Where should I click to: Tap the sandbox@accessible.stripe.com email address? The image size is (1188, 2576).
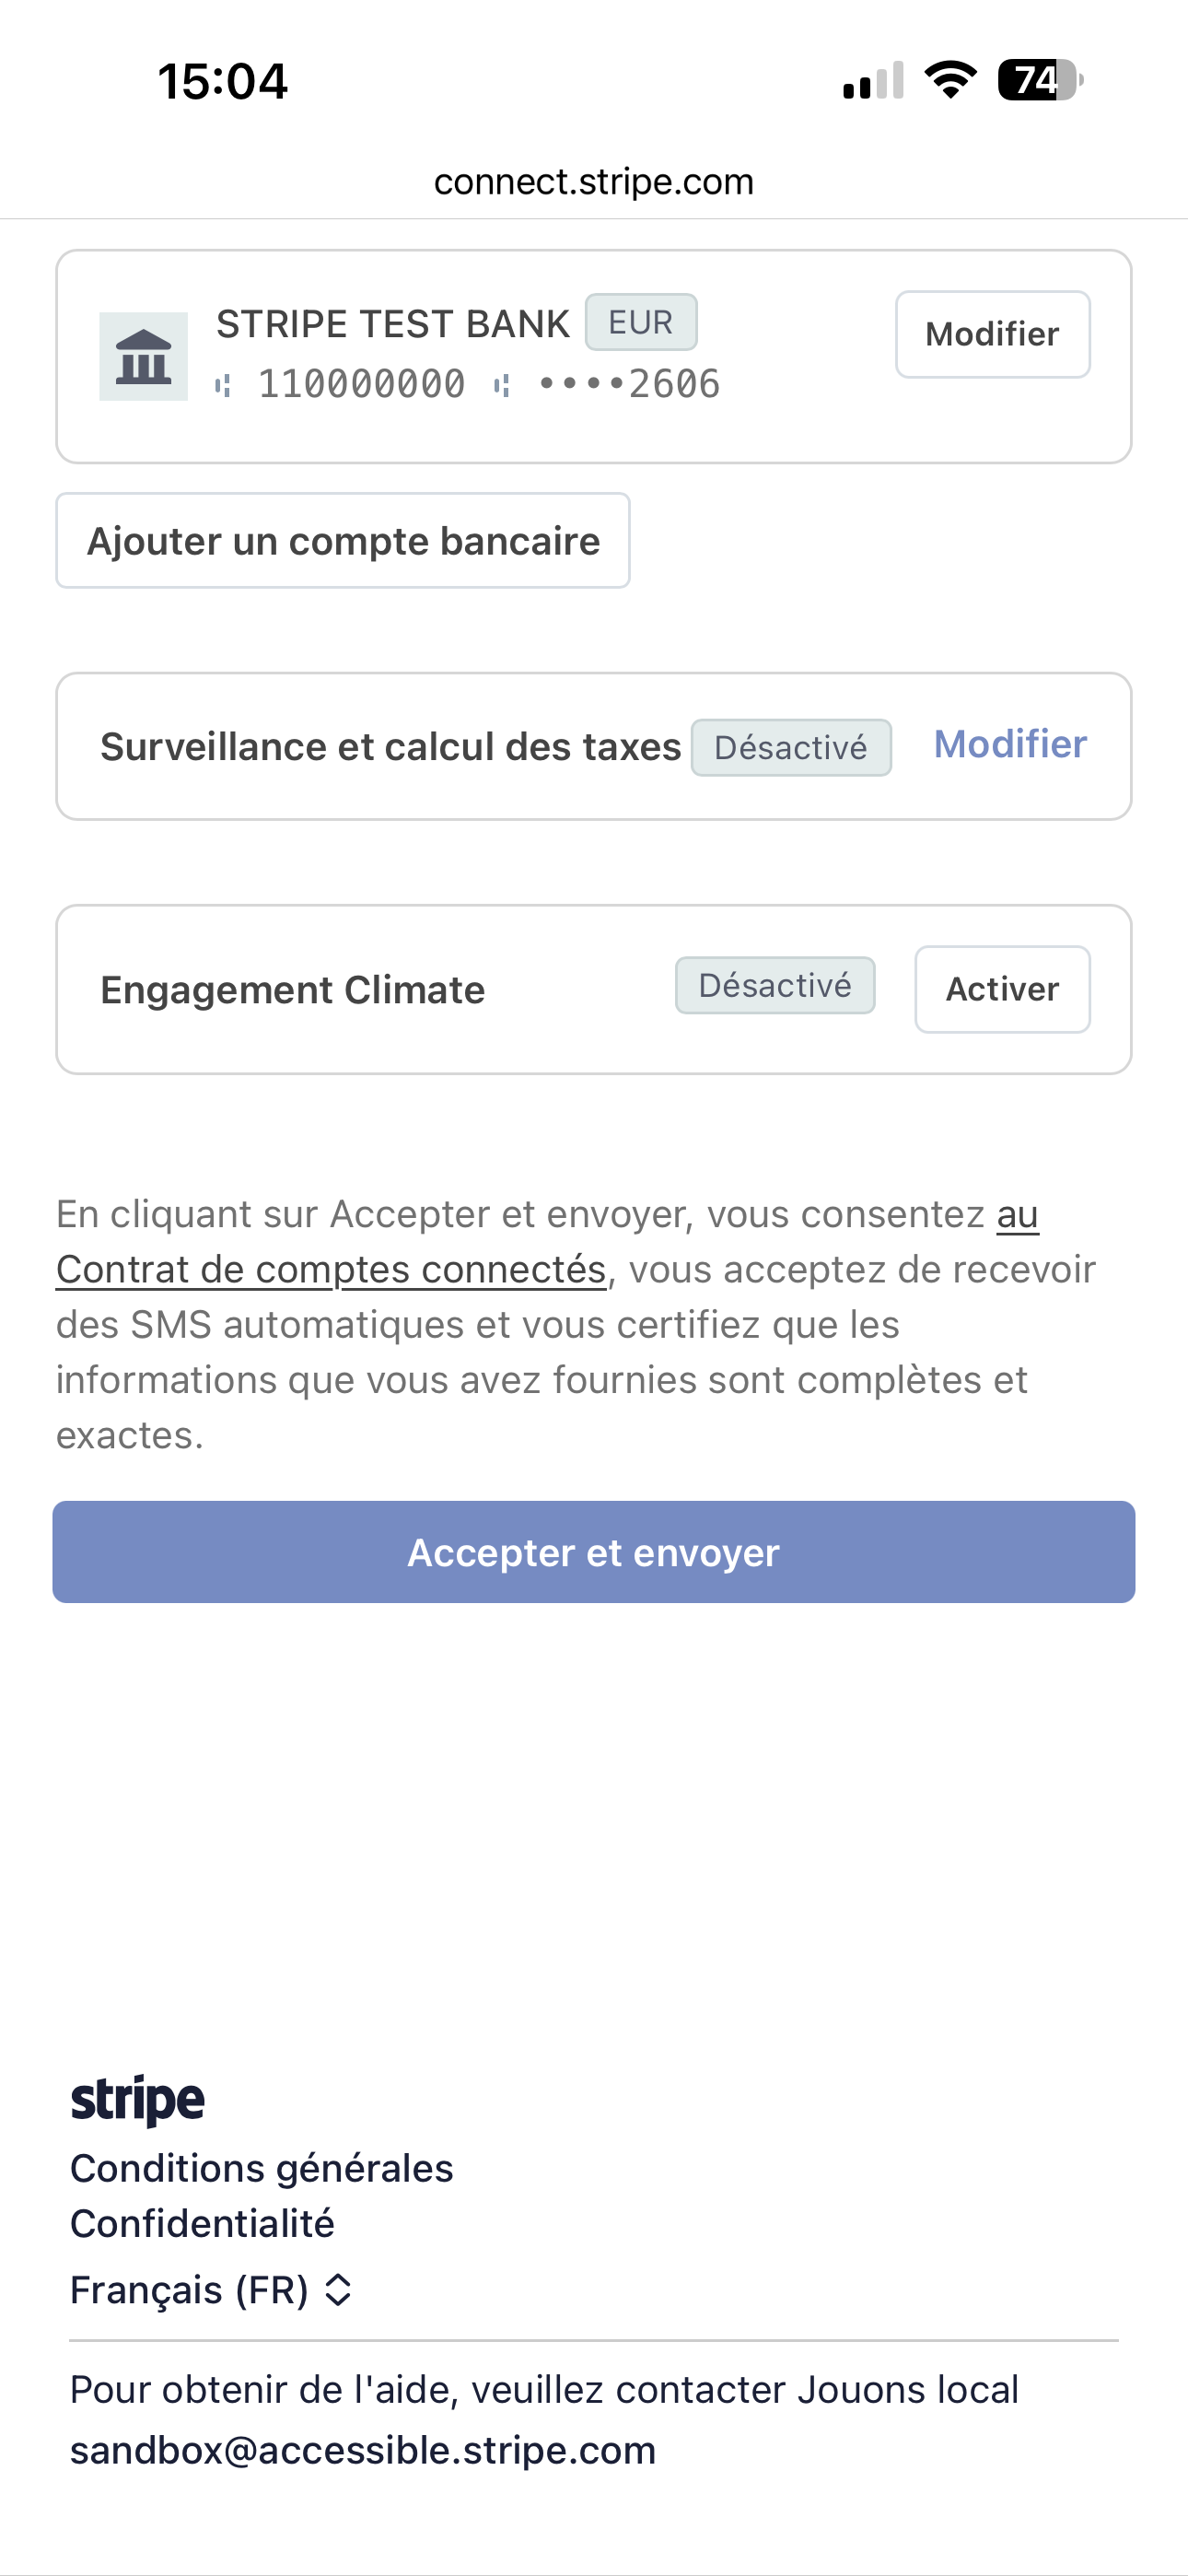click(363, 2450)
